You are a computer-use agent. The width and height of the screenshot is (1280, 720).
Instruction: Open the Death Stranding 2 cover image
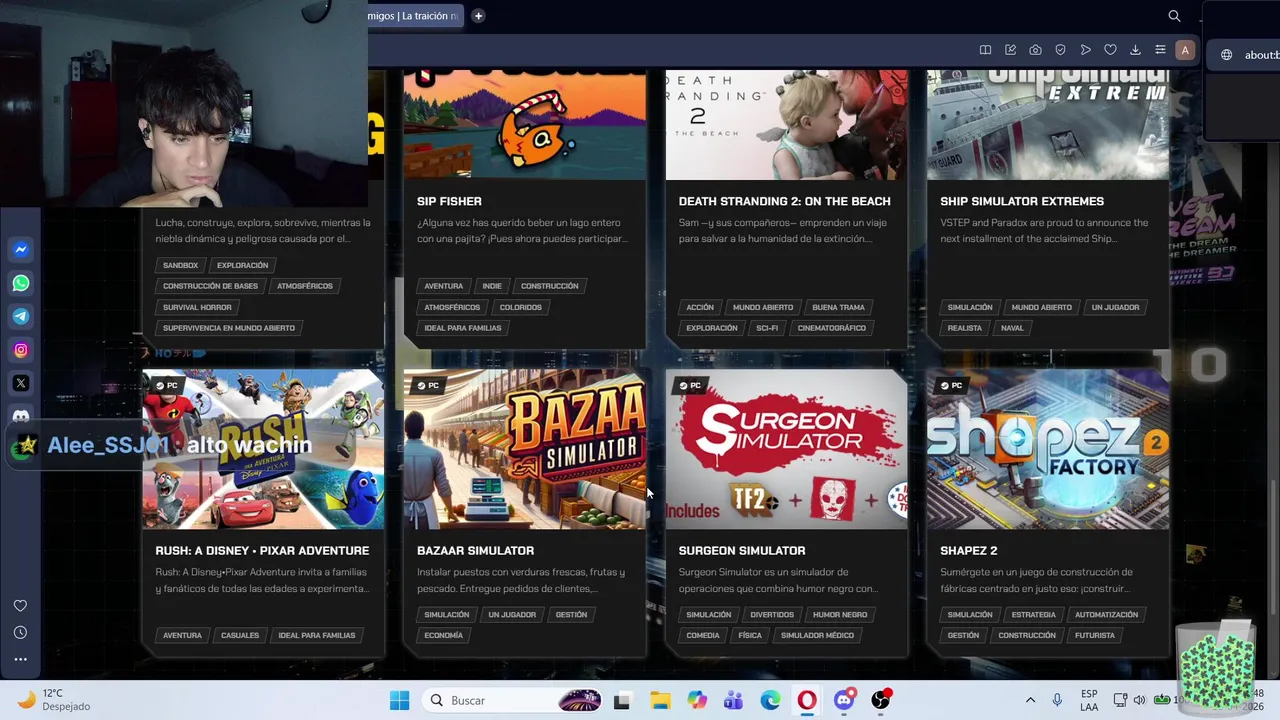pos(787,125)
